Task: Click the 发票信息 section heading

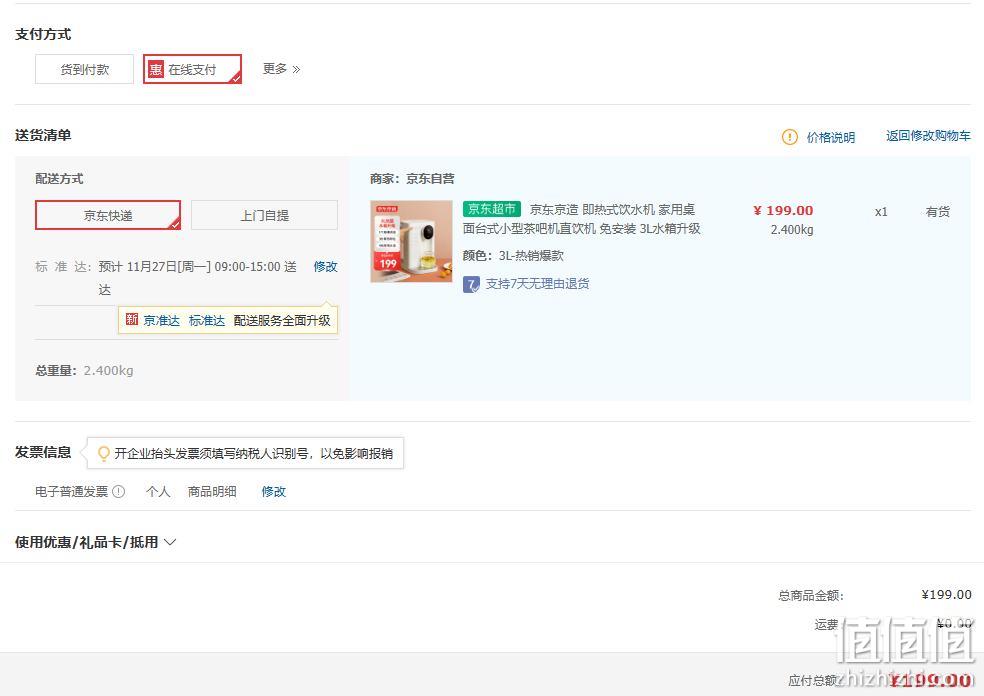Action: pyautogui.click(x=43, y=452)
